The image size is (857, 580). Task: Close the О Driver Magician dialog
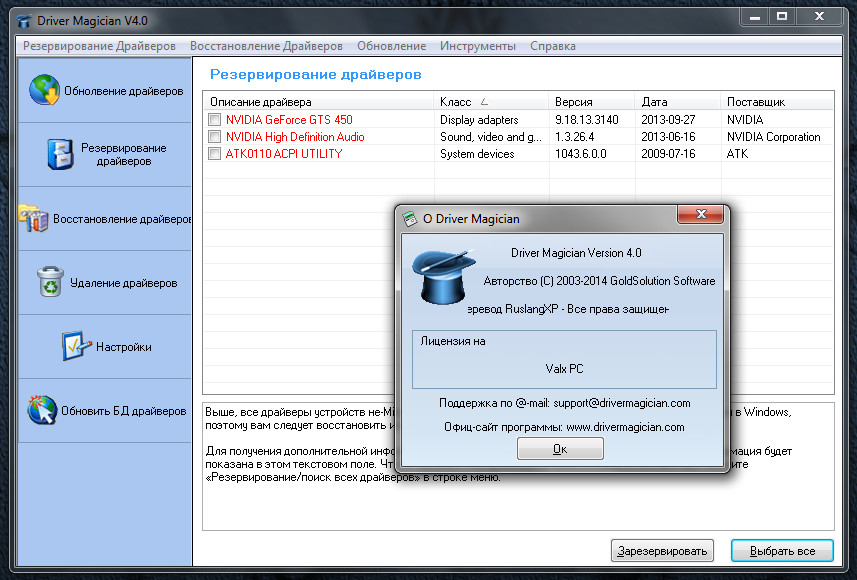pyautogui.click(x=699, y=217)
